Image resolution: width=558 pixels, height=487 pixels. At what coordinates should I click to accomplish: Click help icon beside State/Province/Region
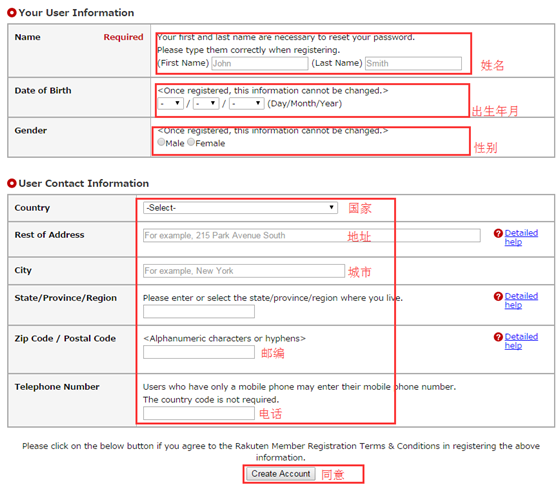click(x=498, y=297)
